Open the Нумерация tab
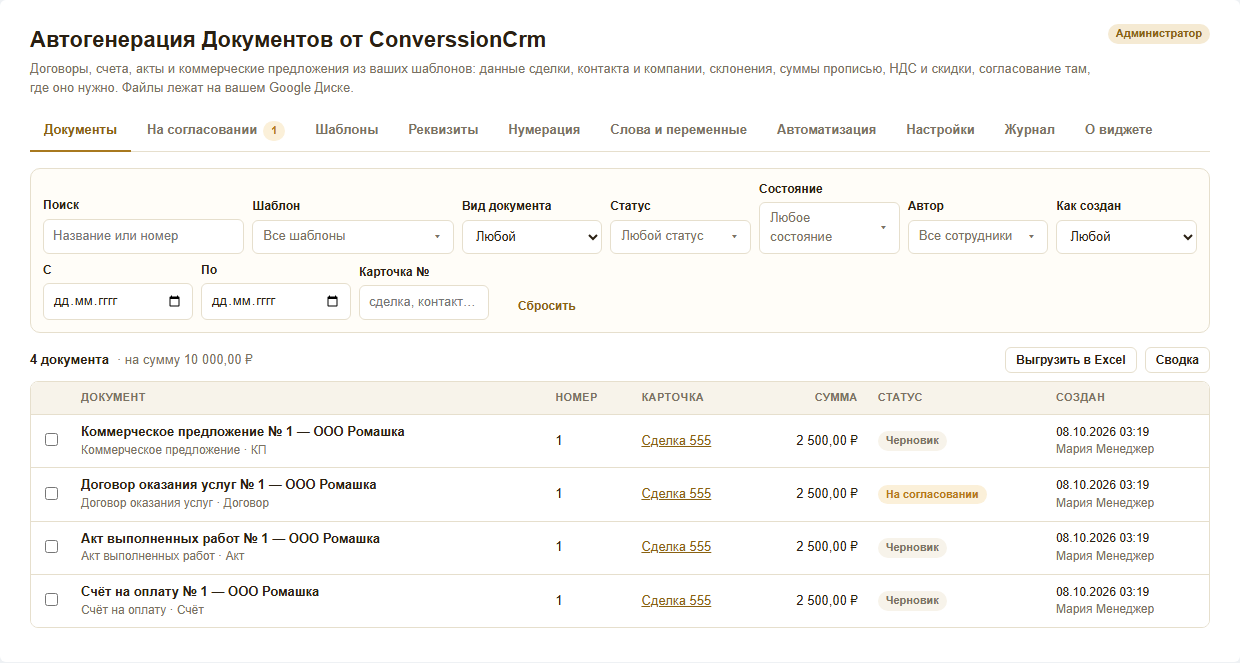Viewport: 1240px width, 663px height. point(544,130)
